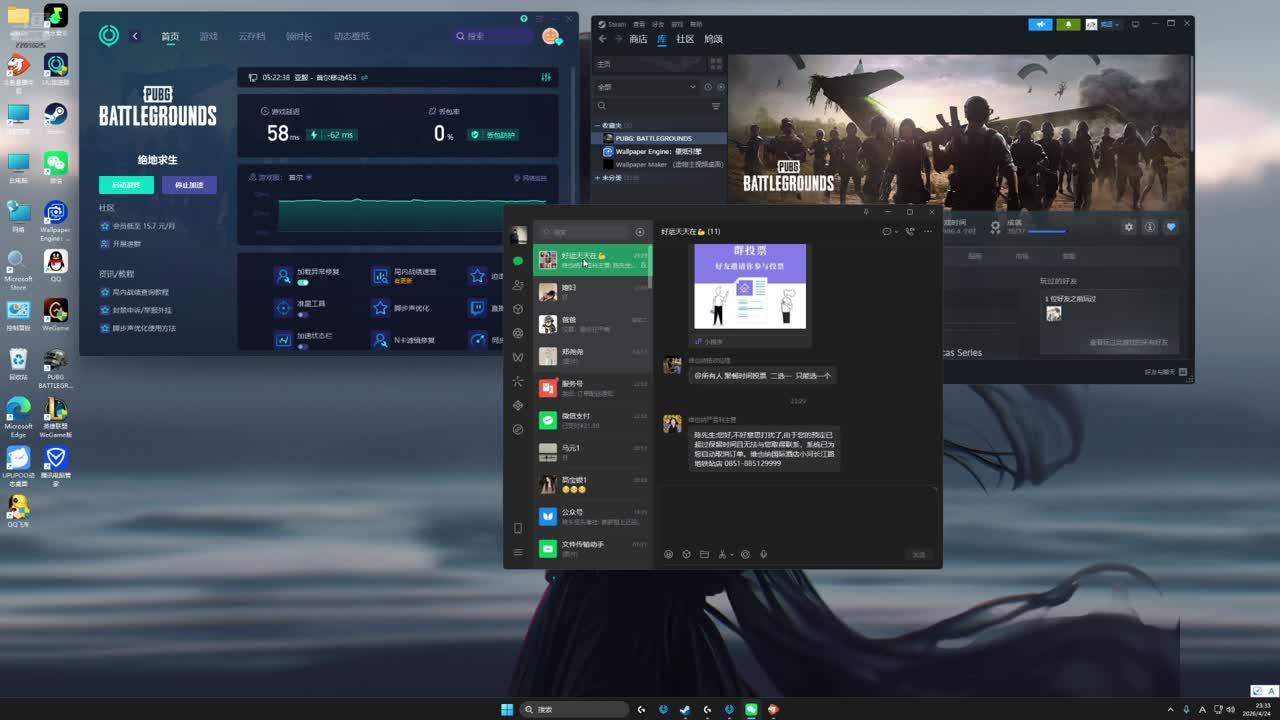
Task: Open the PUBG game settings gear in Steam
Action: click(1129, 227)
